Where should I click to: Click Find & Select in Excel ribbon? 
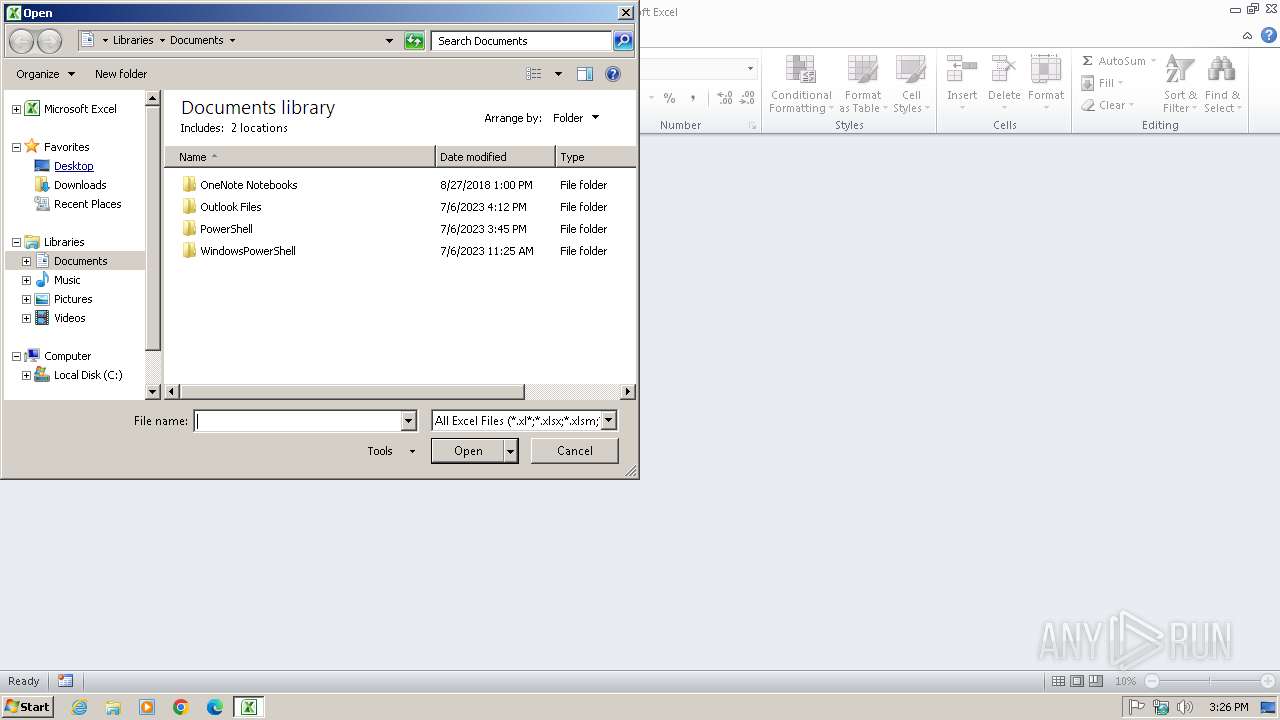pos(1221,84)
